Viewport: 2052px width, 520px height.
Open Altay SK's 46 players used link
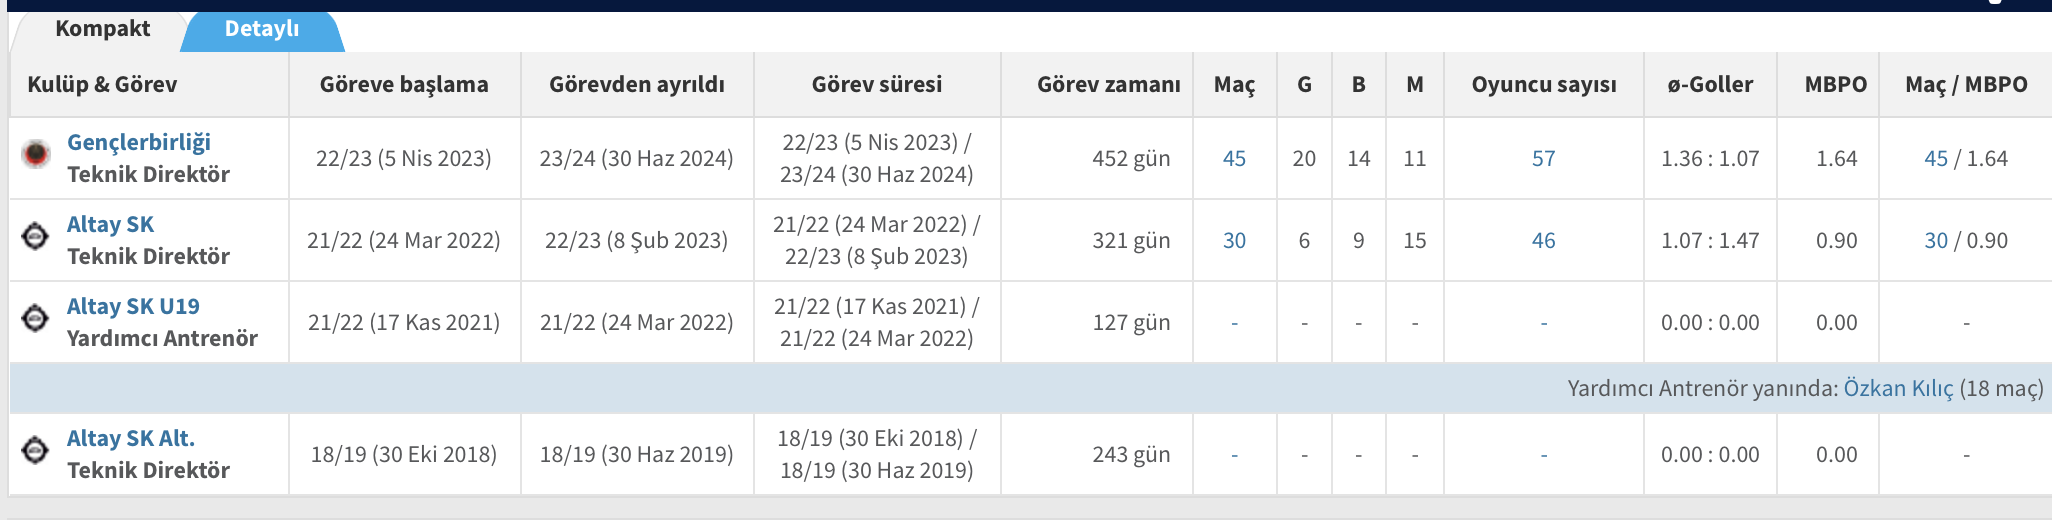(1543, 240)
